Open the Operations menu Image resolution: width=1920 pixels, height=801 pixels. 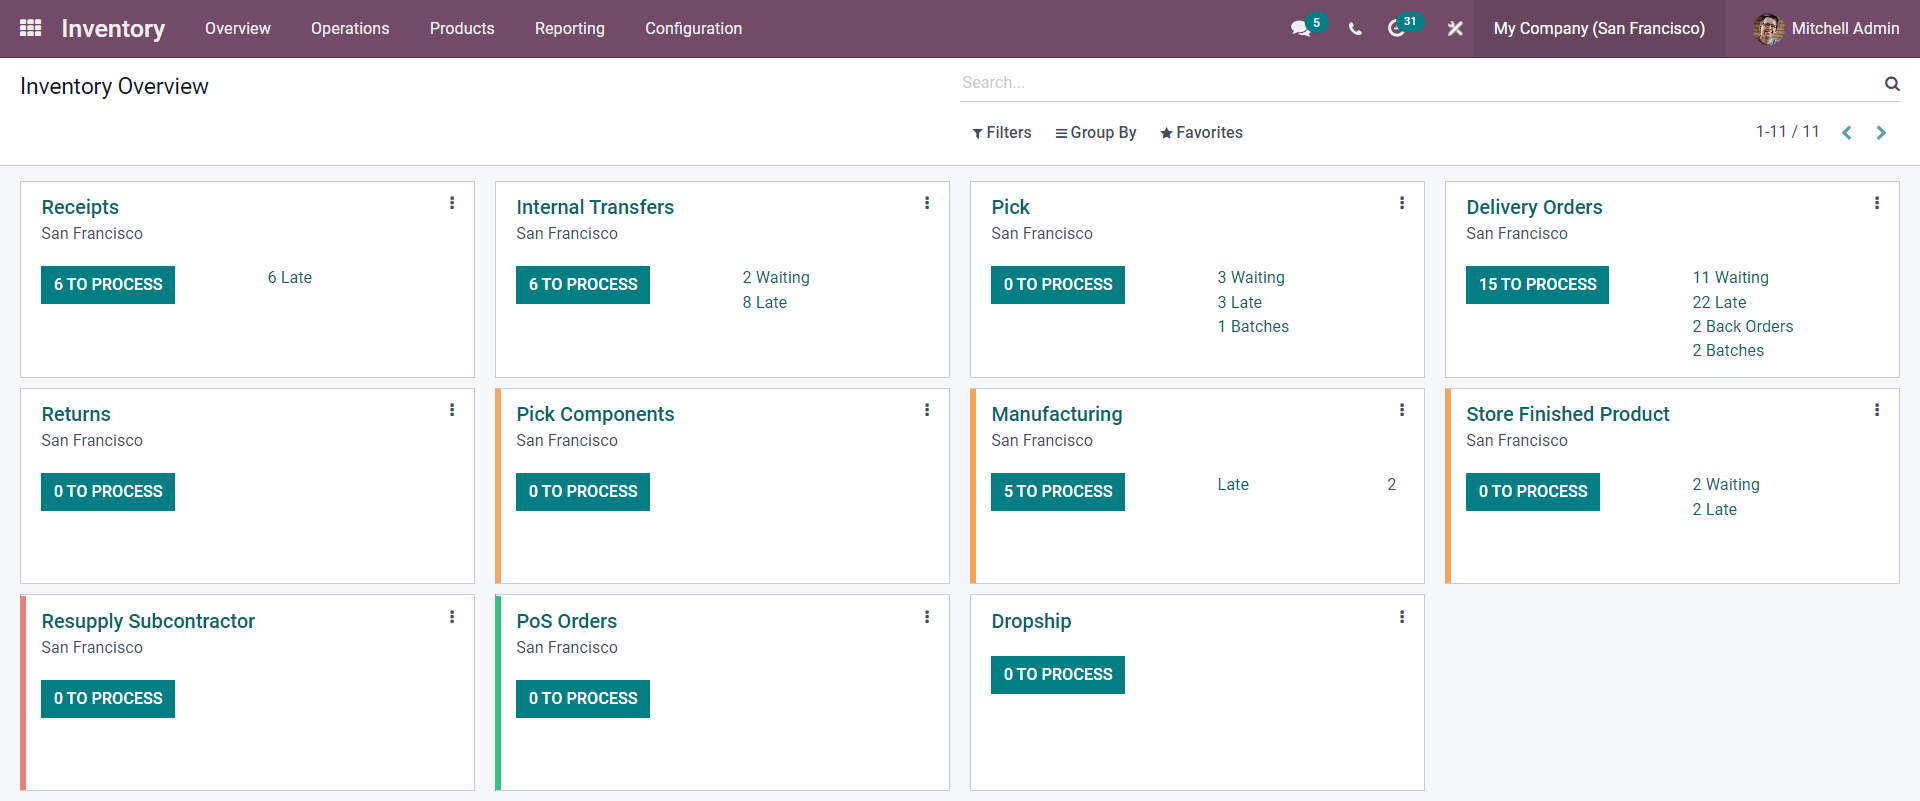[x=350, y=29]
